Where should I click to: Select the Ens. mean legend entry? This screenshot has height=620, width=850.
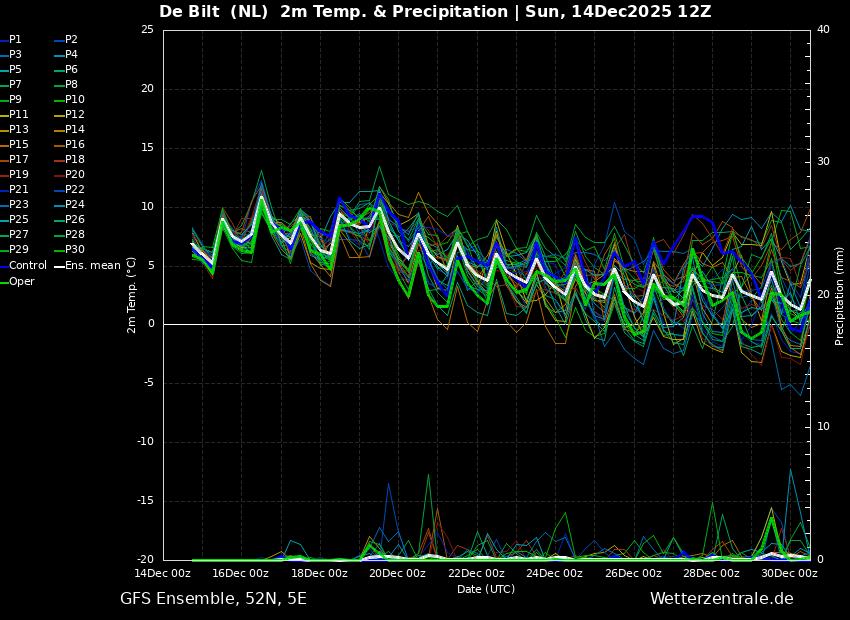click(x=92, y=266)
